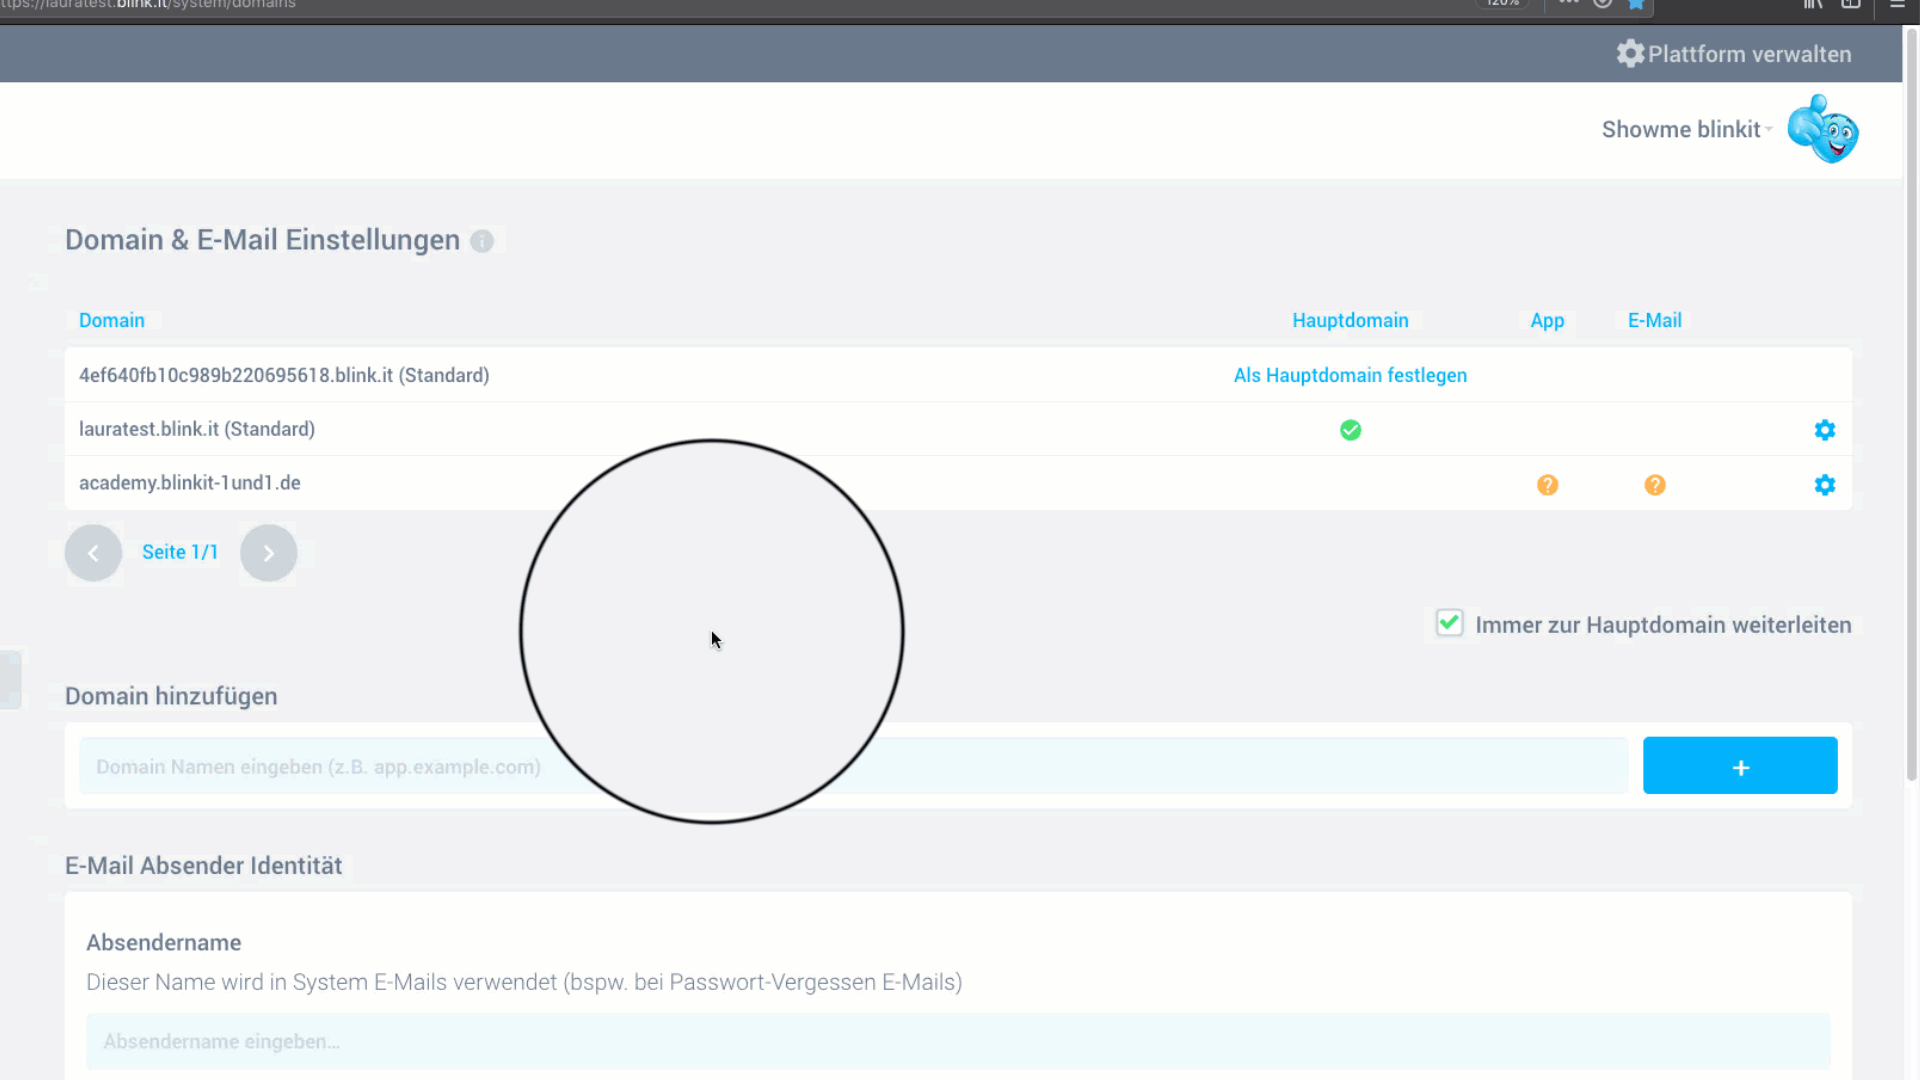
Task: Go to previous page with left chevron
Action: (x=93, y=553)
